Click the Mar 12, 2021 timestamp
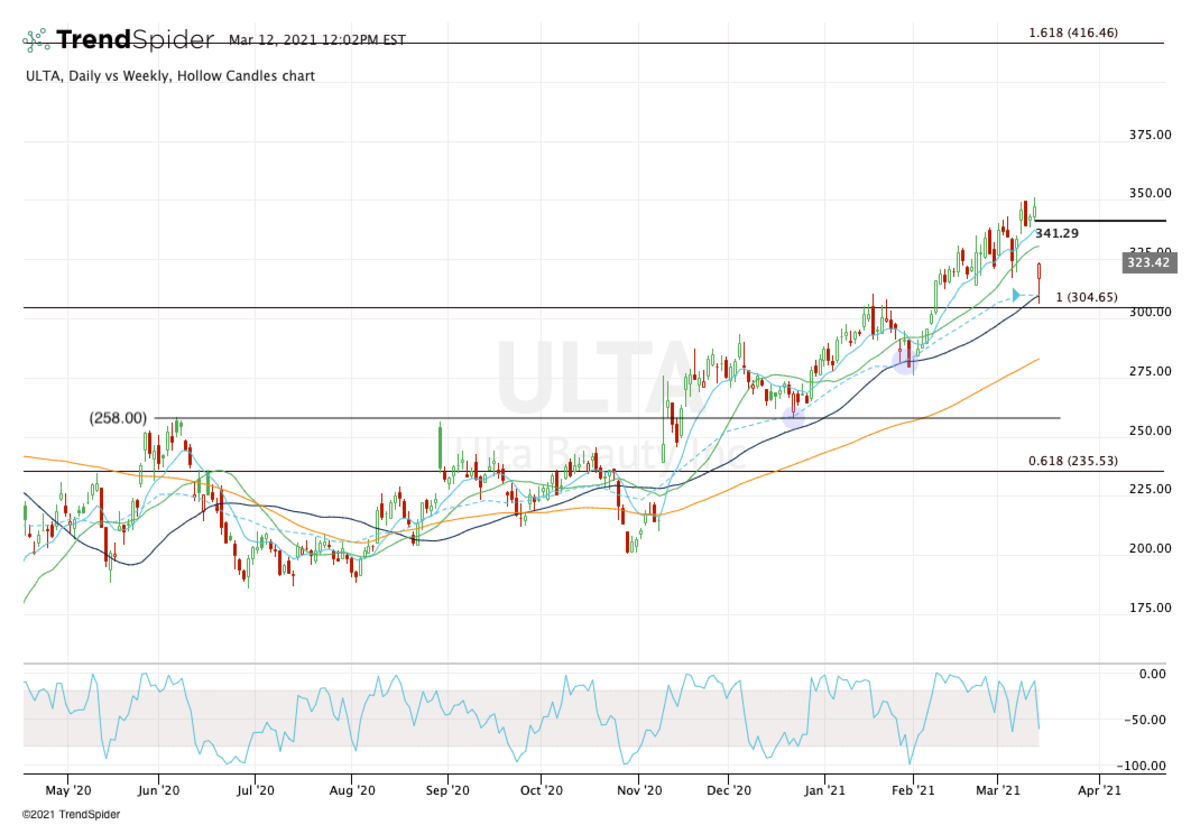Image resolution: width=1200 pixels, height=825 pixels. [x=317, y=41]
